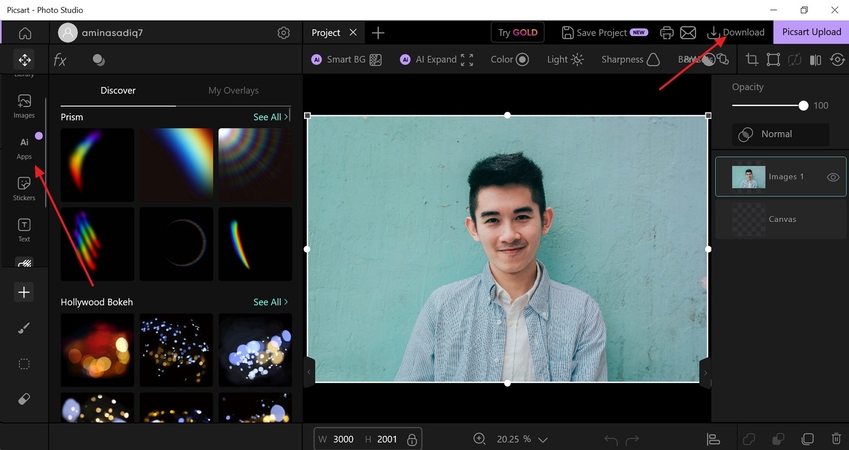Open the Color adjustment
This screenshot has width=849, height=450.
point(510,60)
